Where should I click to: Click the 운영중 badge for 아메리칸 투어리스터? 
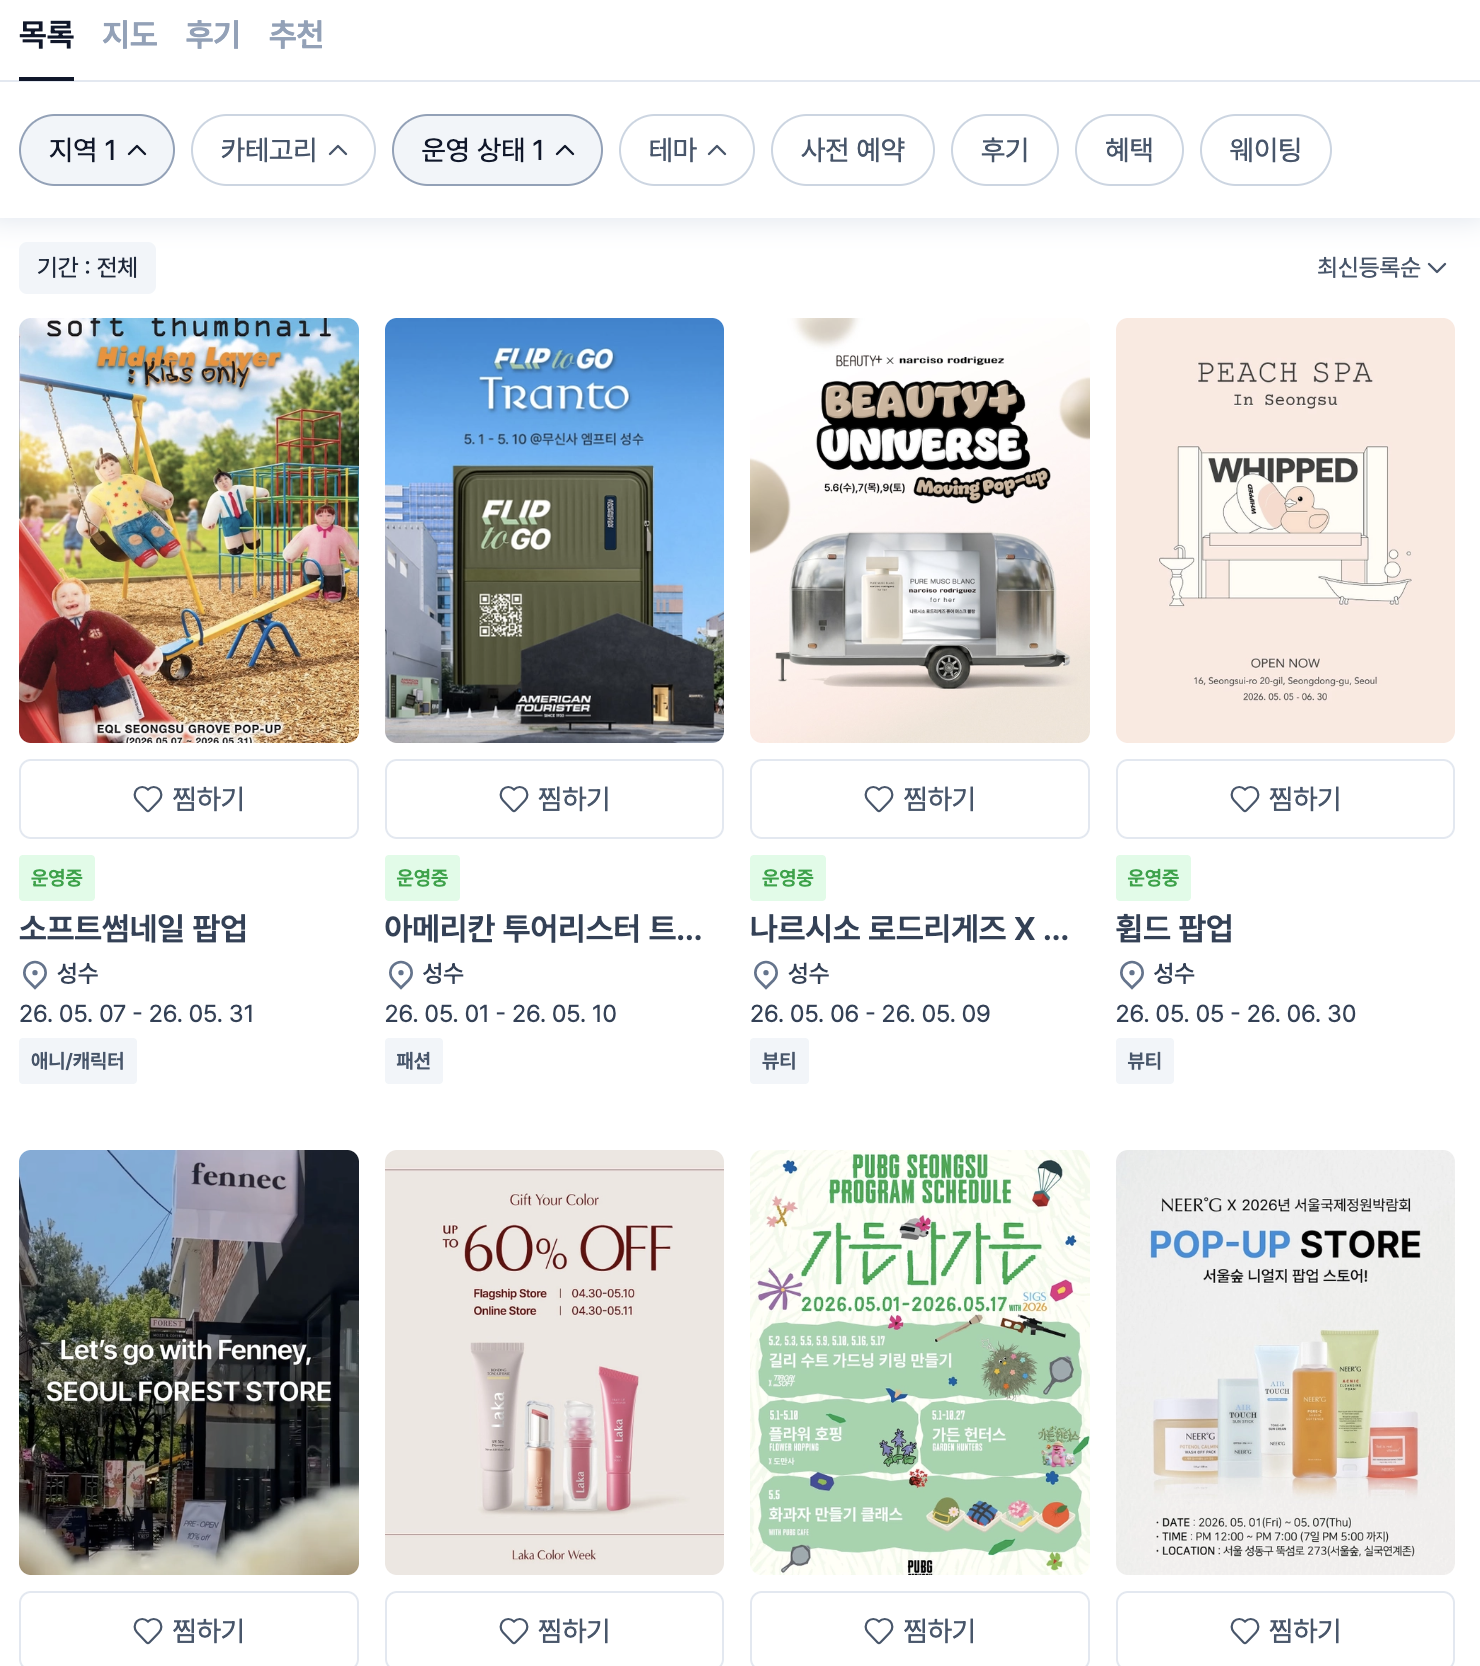[x=422, y=878]
